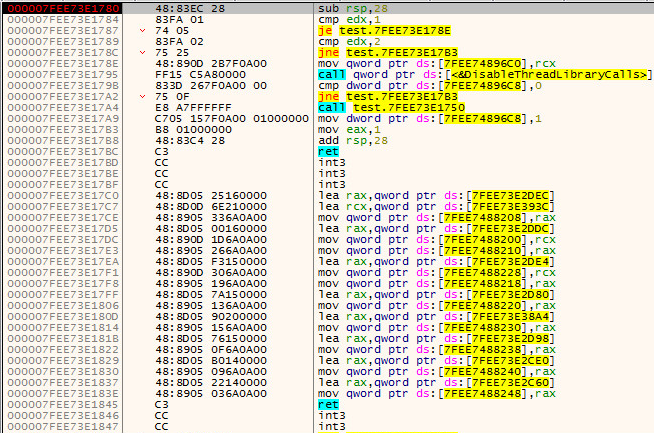Select opcode bytes 'C705 157F0A00 01000000'
This screenshot has width=654, height=433.
tap(231, 118)
